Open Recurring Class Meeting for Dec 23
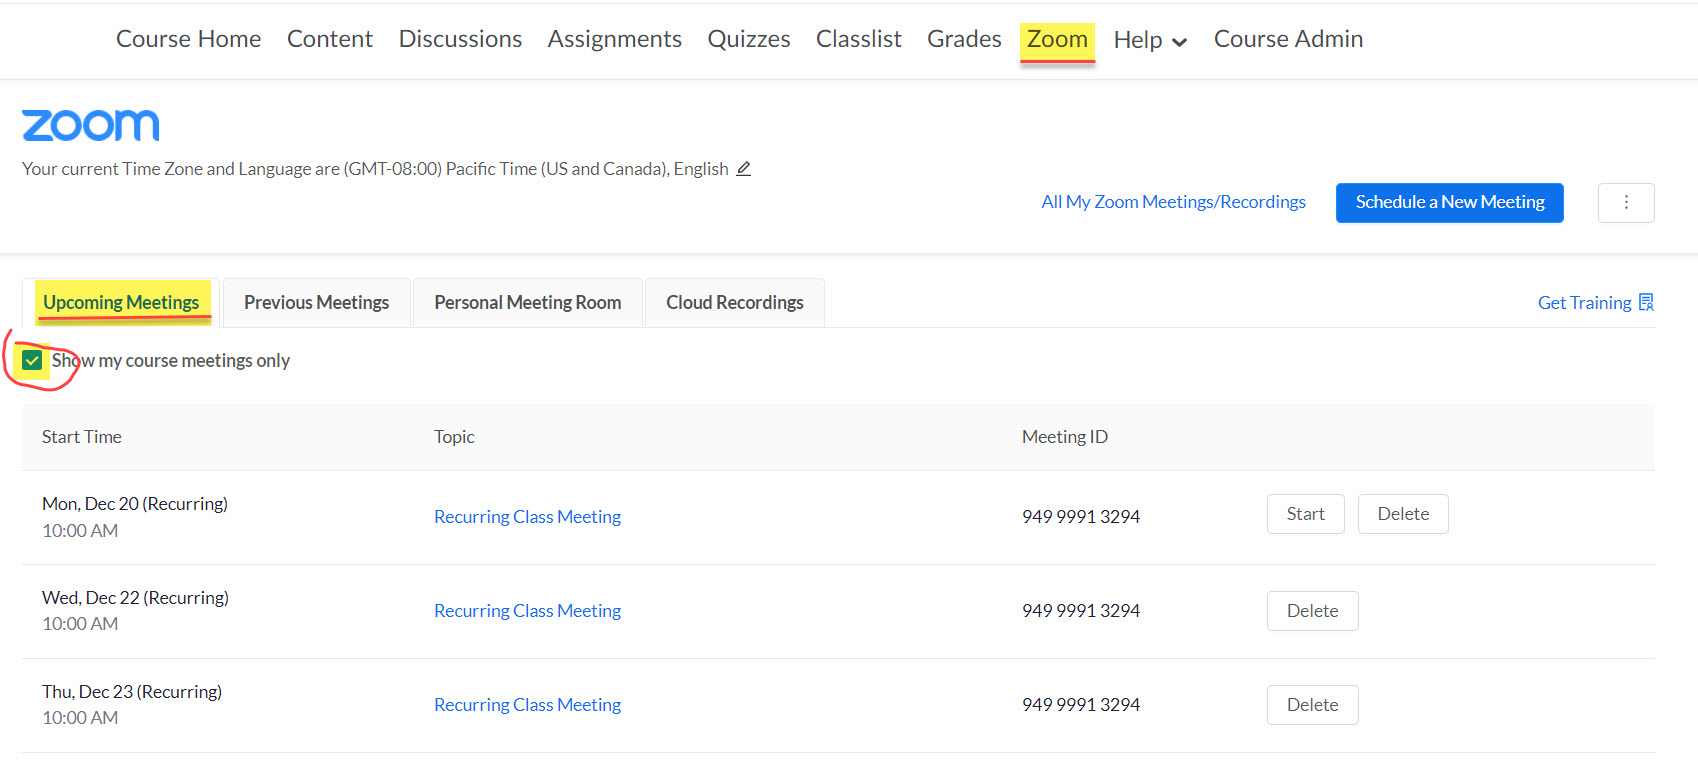Screen dimensions: 1698x760 [x=527, y=705]
